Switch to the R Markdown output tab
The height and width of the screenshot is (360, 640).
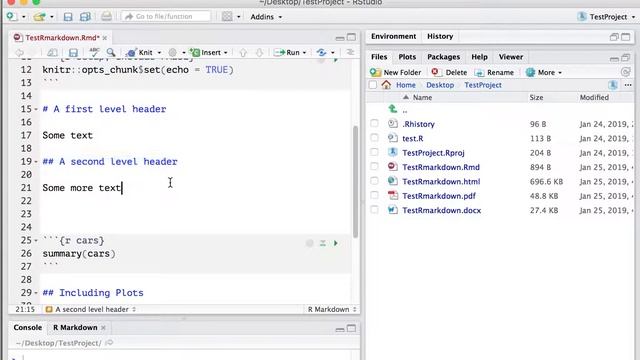pyautogui.click(x=75, y=327)
